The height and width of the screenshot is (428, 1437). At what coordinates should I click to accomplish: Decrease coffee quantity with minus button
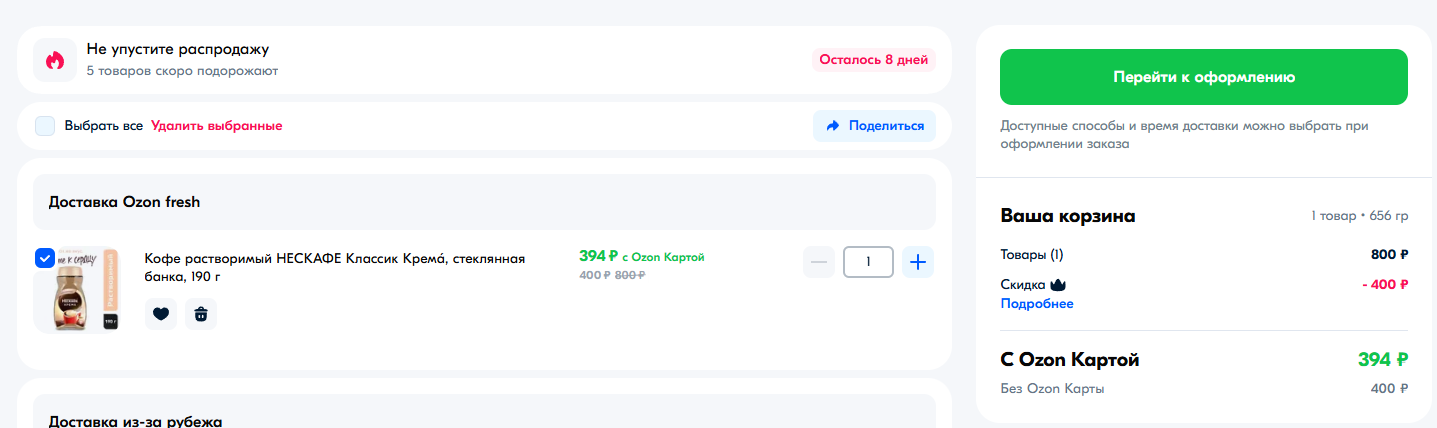(819, 262)
